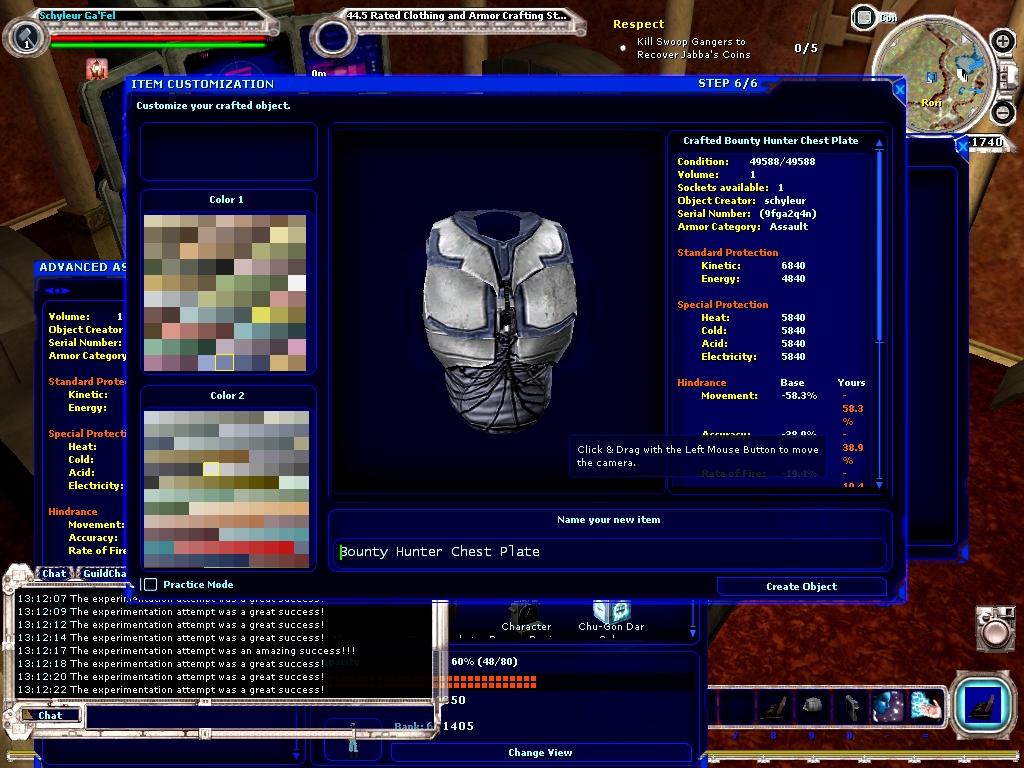The width and height of the screenshot is (1024, 768).
Task: Click the Change View button
Action: click(540, 752)
